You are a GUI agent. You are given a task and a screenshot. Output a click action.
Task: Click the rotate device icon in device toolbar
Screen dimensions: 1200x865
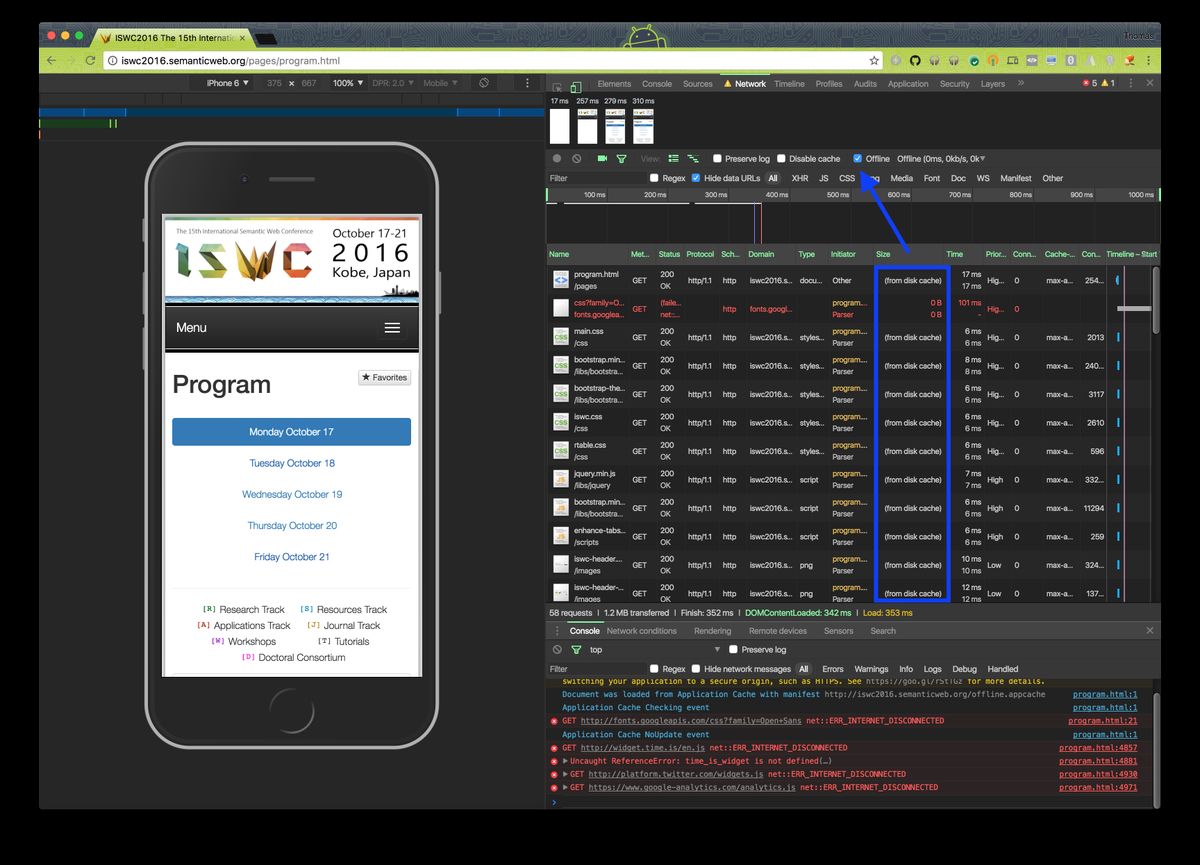pos(484,83)
